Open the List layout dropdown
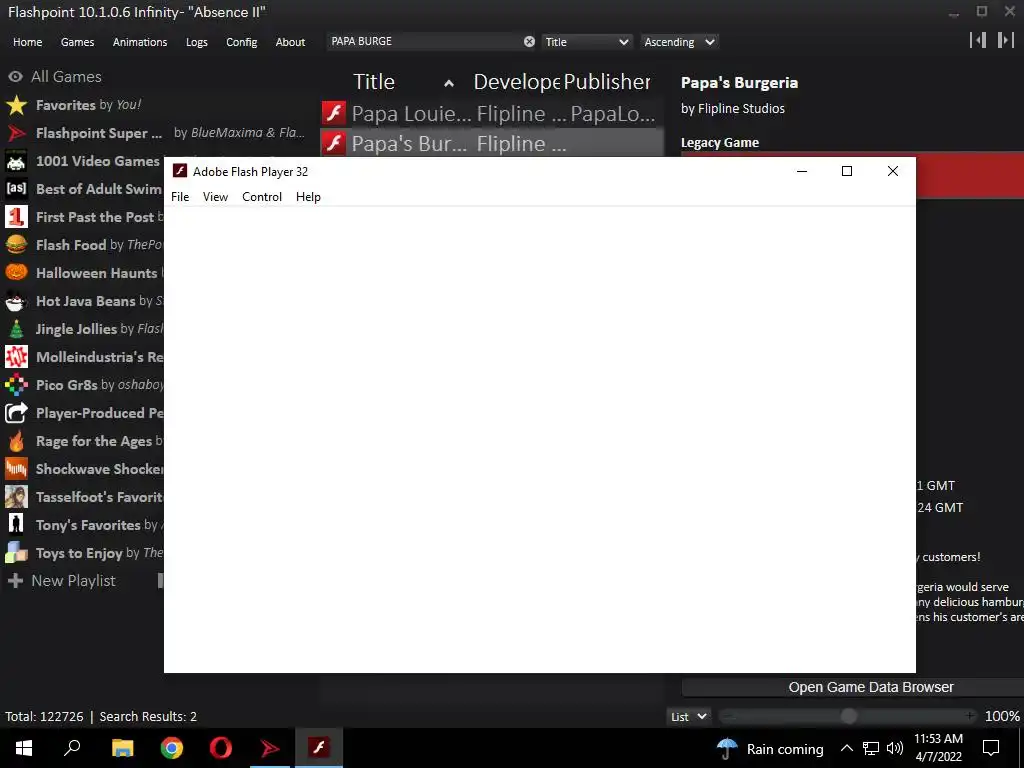1024x768 pixels. click(688, 716)
